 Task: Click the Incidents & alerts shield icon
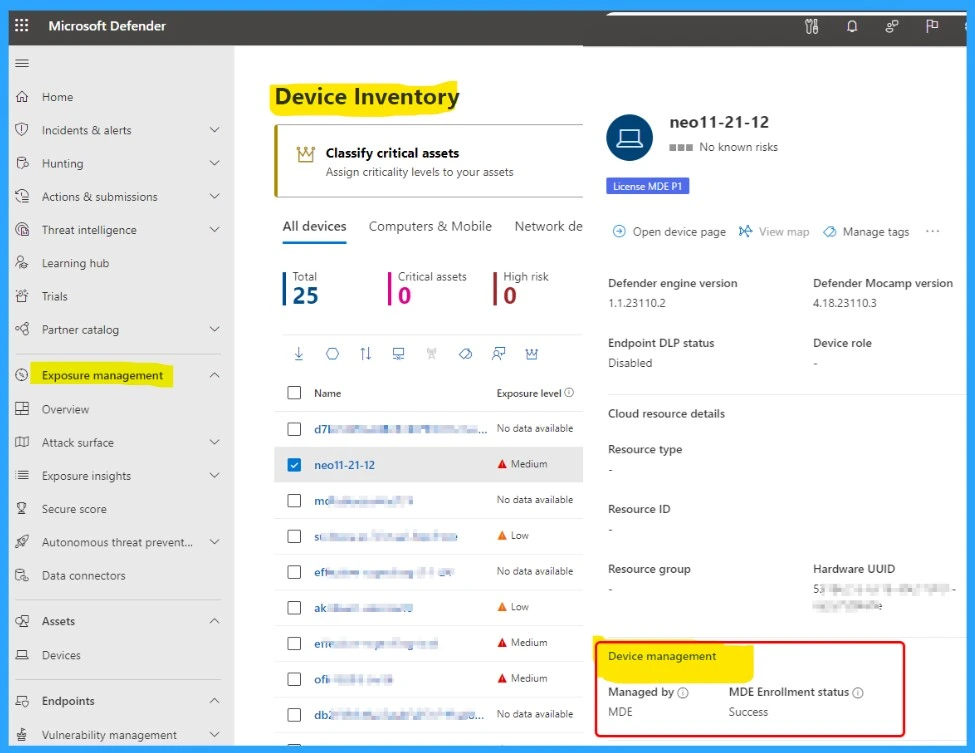22,130
